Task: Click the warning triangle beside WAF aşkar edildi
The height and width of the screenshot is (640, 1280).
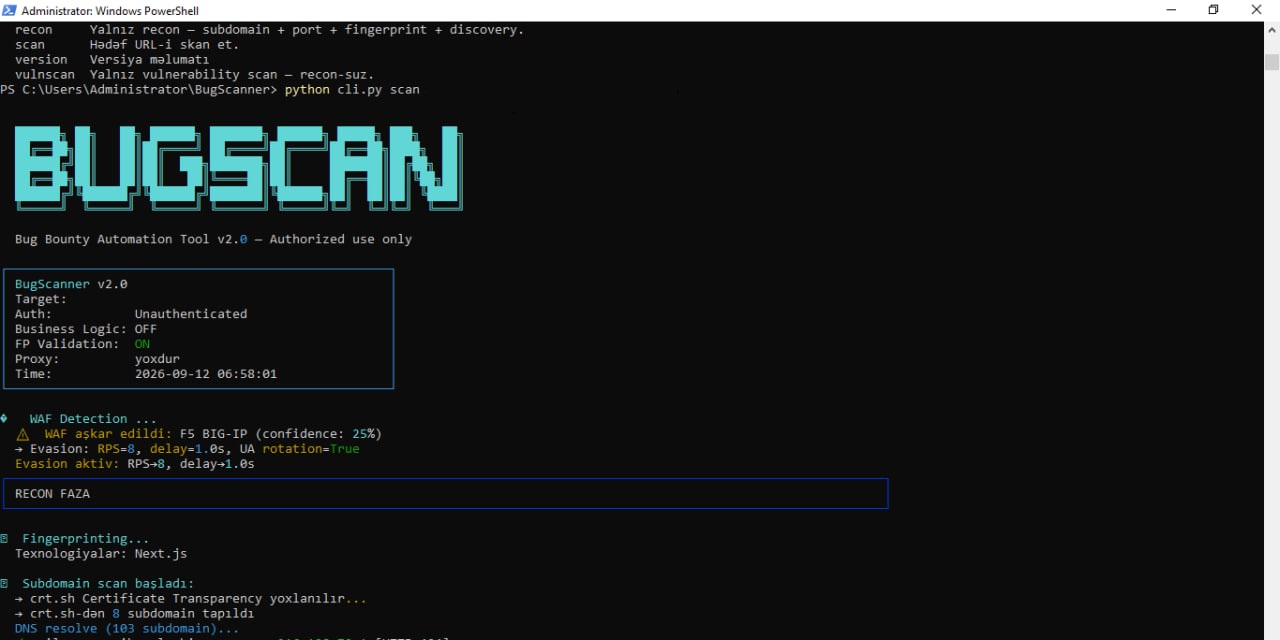Action: 22,434
